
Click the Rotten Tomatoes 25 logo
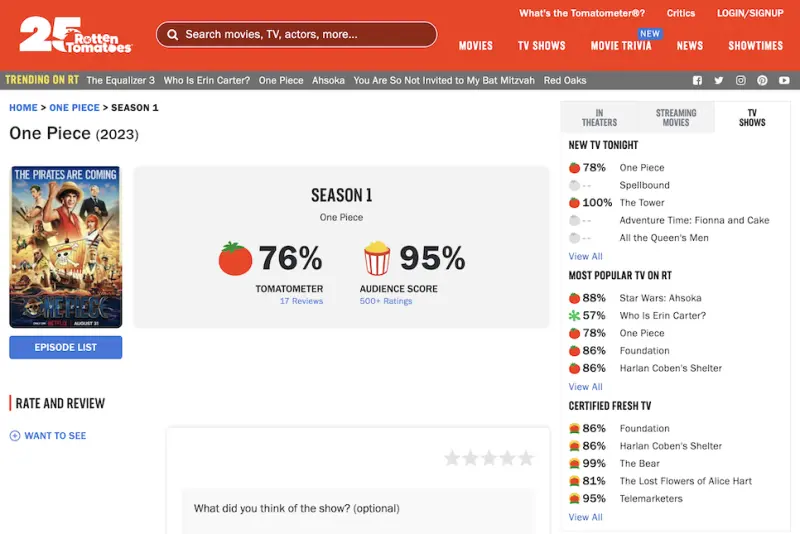pyautogui.click(x=76, y=35)
